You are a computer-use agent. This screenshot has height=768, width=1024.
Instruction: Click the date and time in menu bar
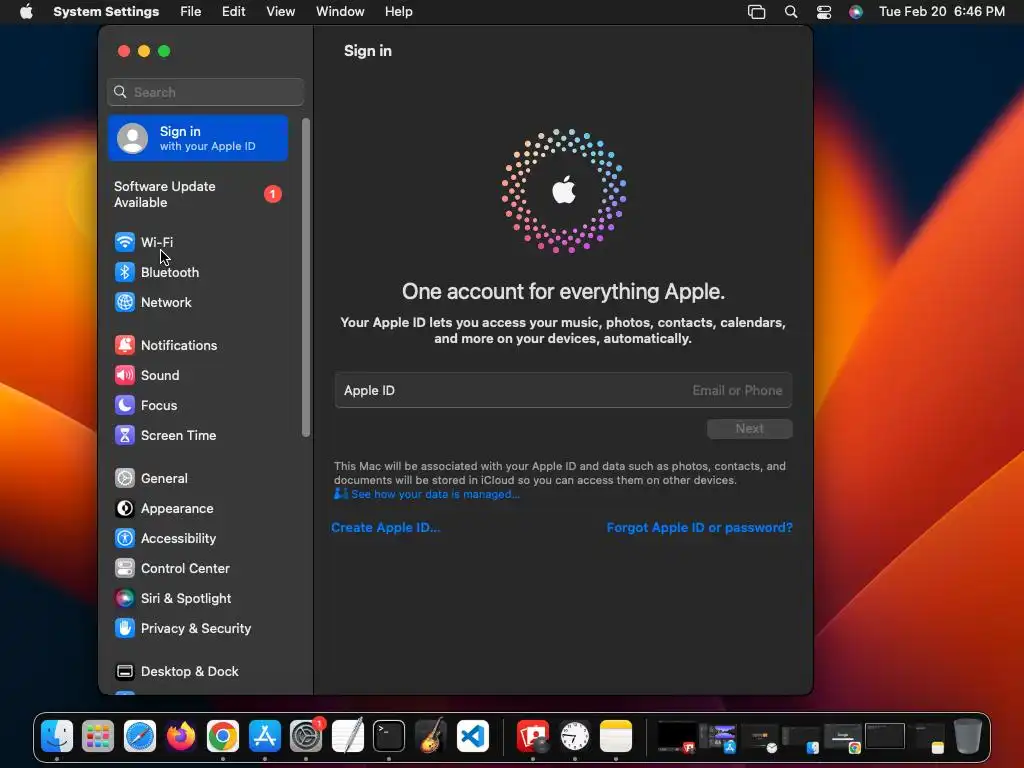pyautogui.click(x=942, y=12)
